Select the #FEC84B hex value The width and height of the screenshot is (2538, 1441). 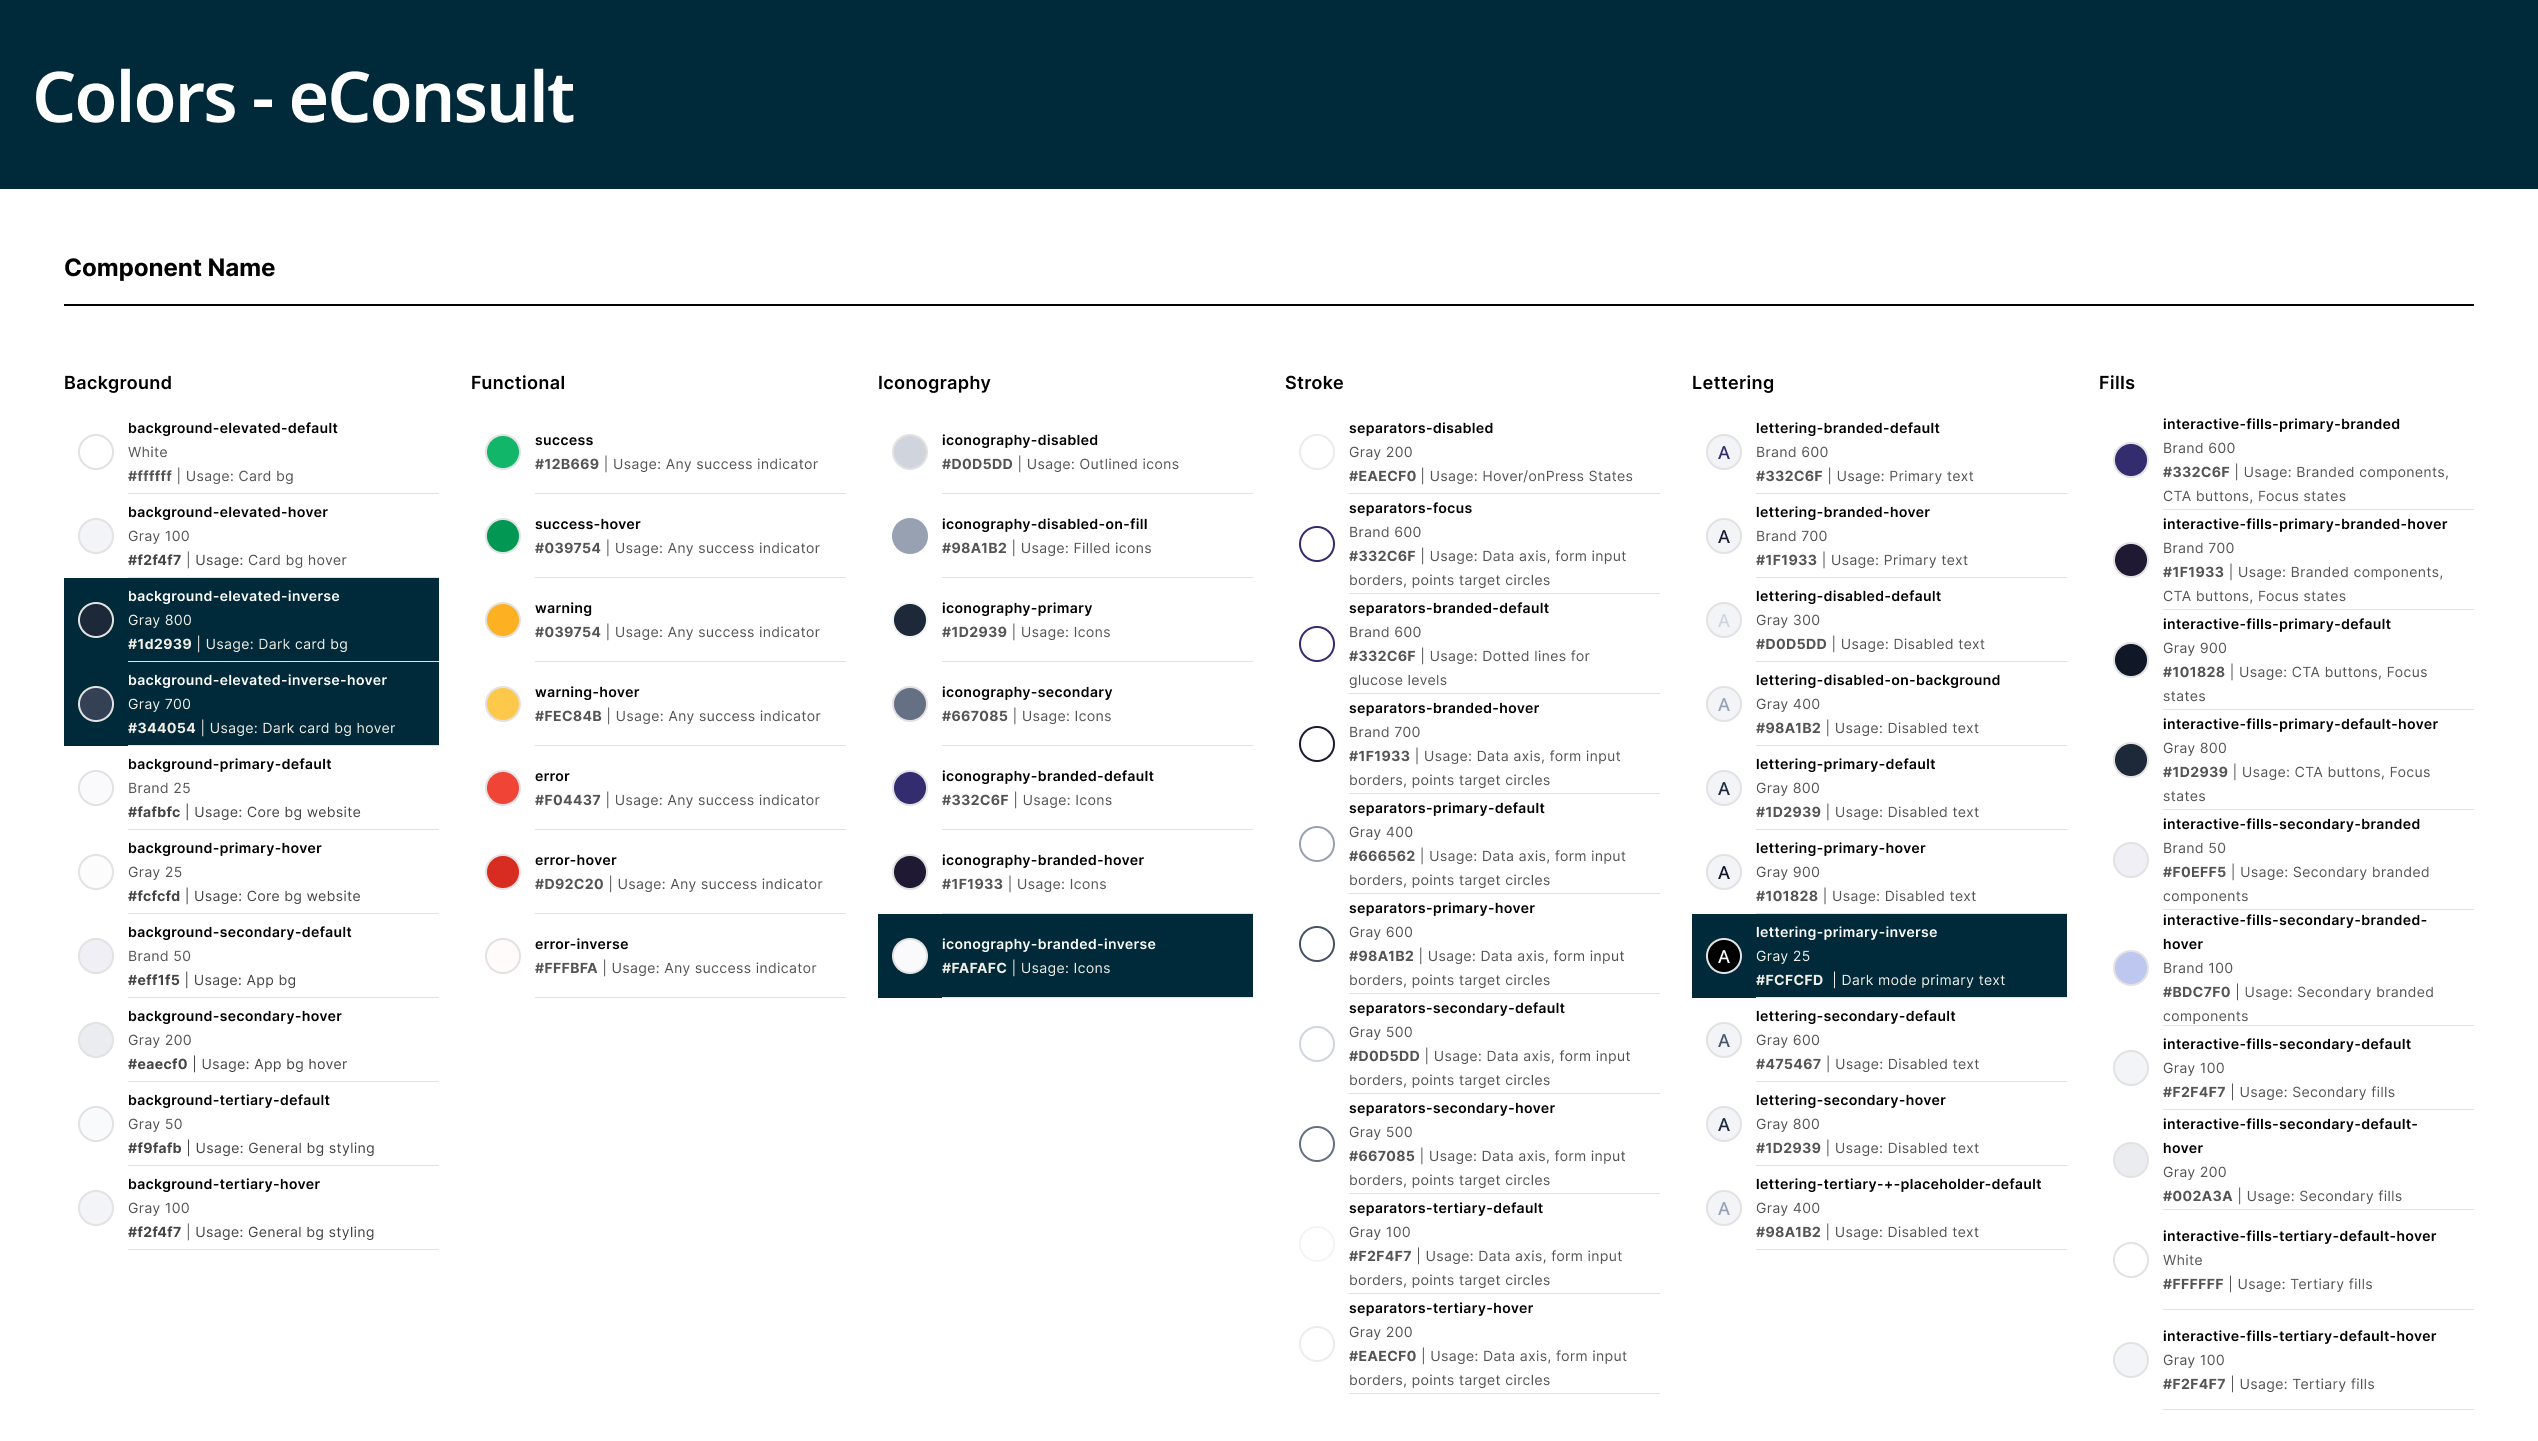(568, 716)
